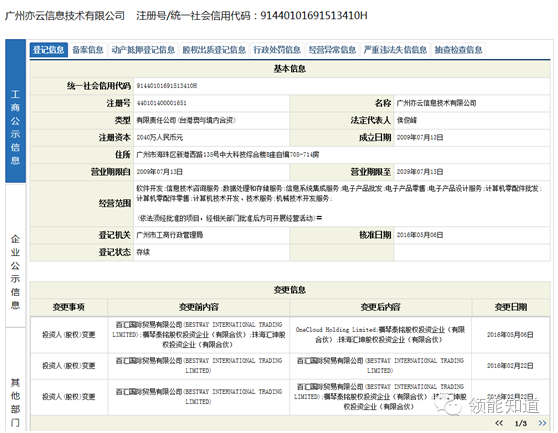Viewport: 558px width, 433px height.
Task: Click the 1/3 page indicator
Action: [521, 423]
